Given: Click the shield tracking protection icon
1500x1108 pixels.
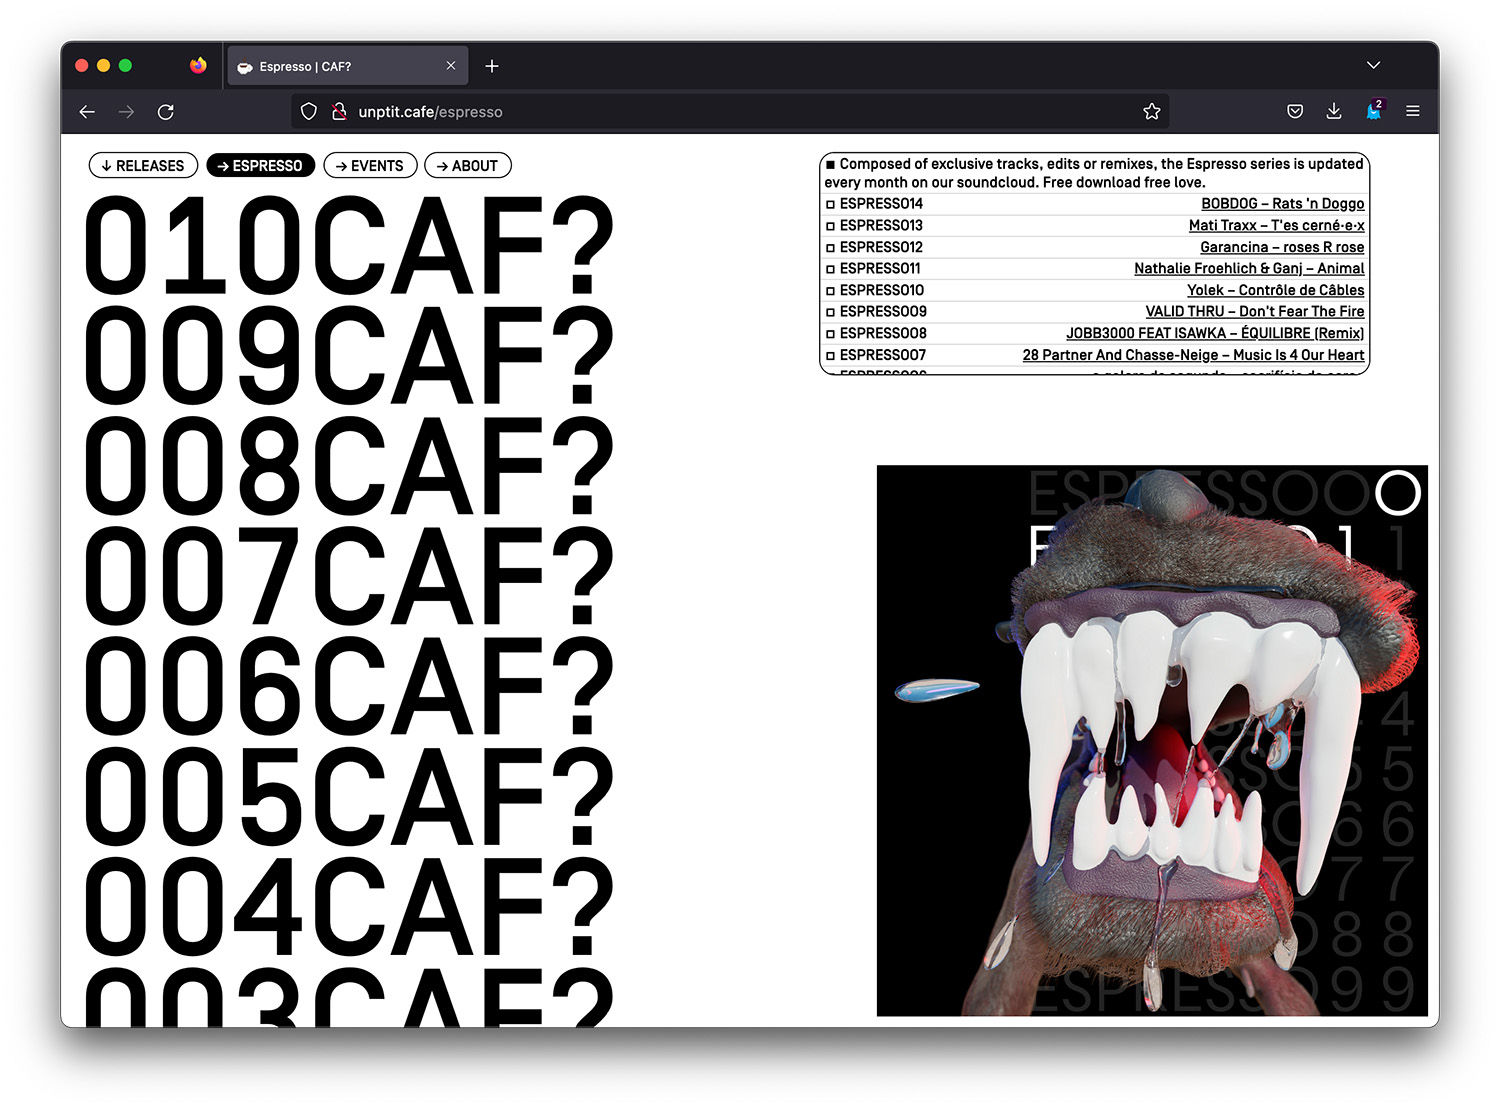Looking at the screenshot, I should (x=309, y=112).
